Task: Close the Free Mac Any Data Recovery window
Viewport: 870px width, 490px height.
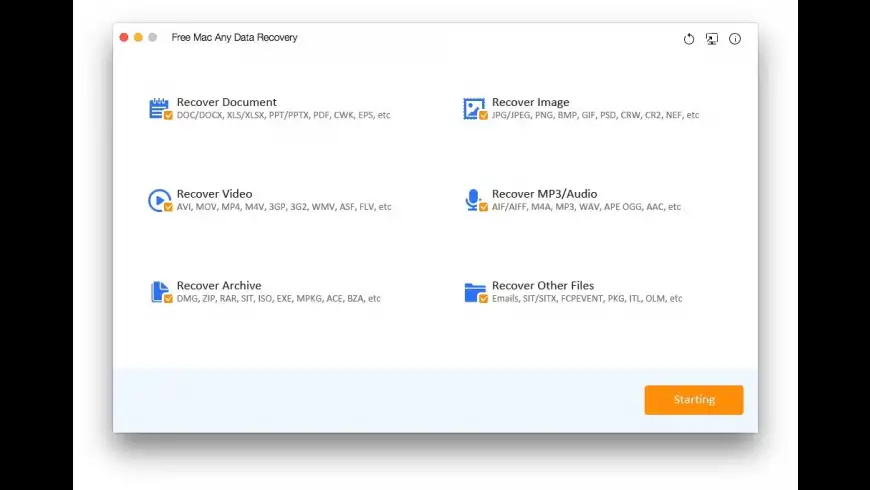Action: [x=124, y=38]
